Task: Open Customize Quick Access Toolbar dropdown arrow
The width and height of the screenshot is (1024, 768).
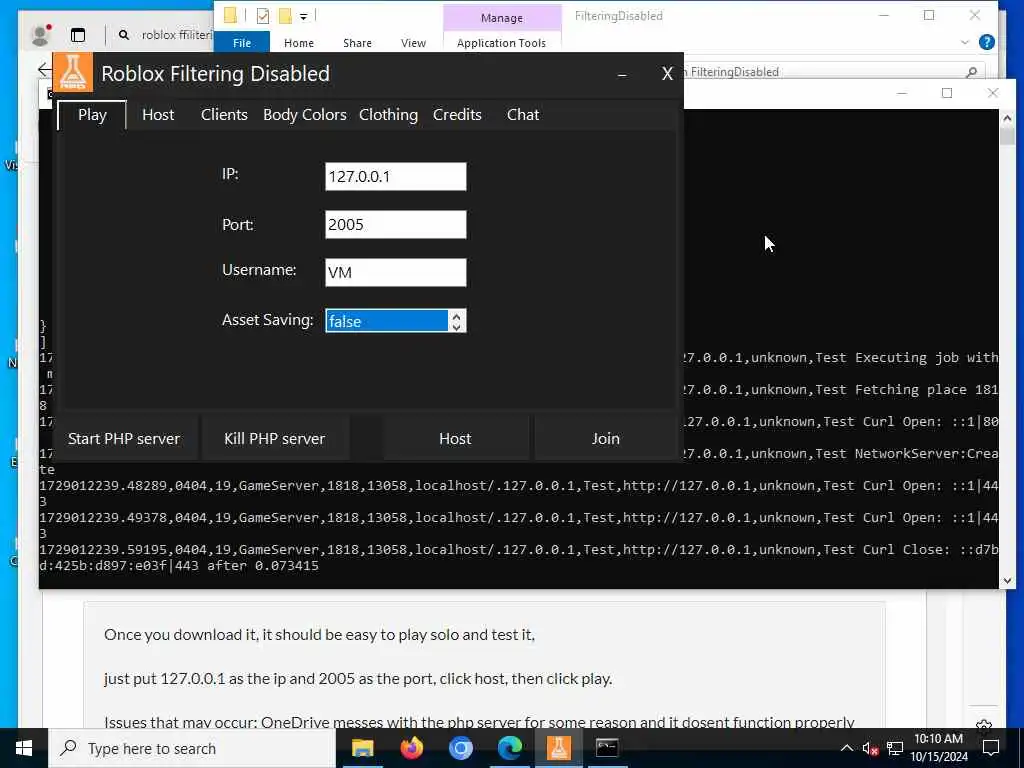Action: [x=304, y=16]
